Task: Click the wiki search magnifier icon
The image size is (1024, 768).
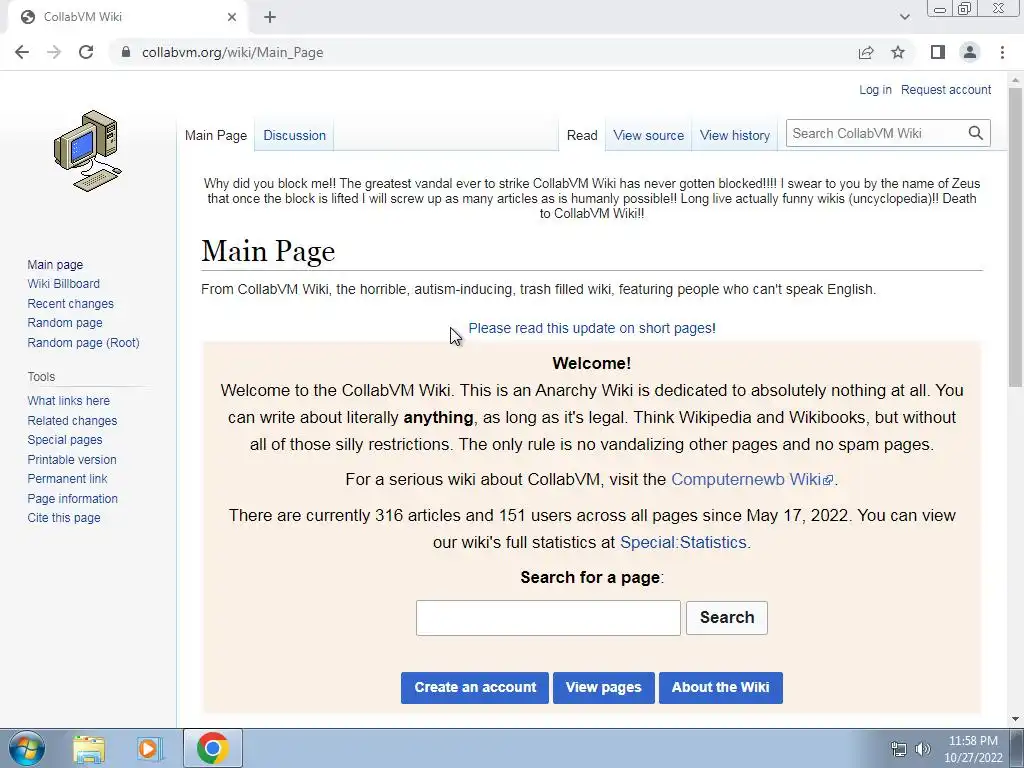Action: 976,133
